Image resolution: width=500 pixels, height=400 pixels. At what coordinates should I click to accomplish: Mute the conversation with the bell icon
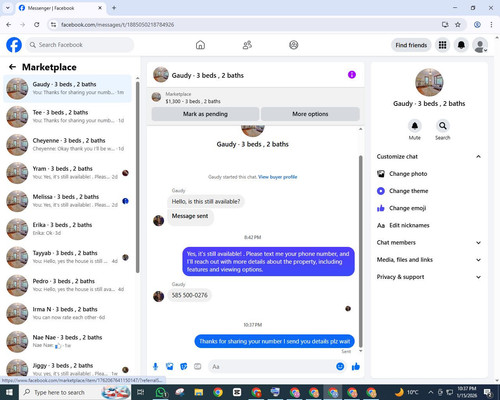pyautogui.click(x=415, y=126)
